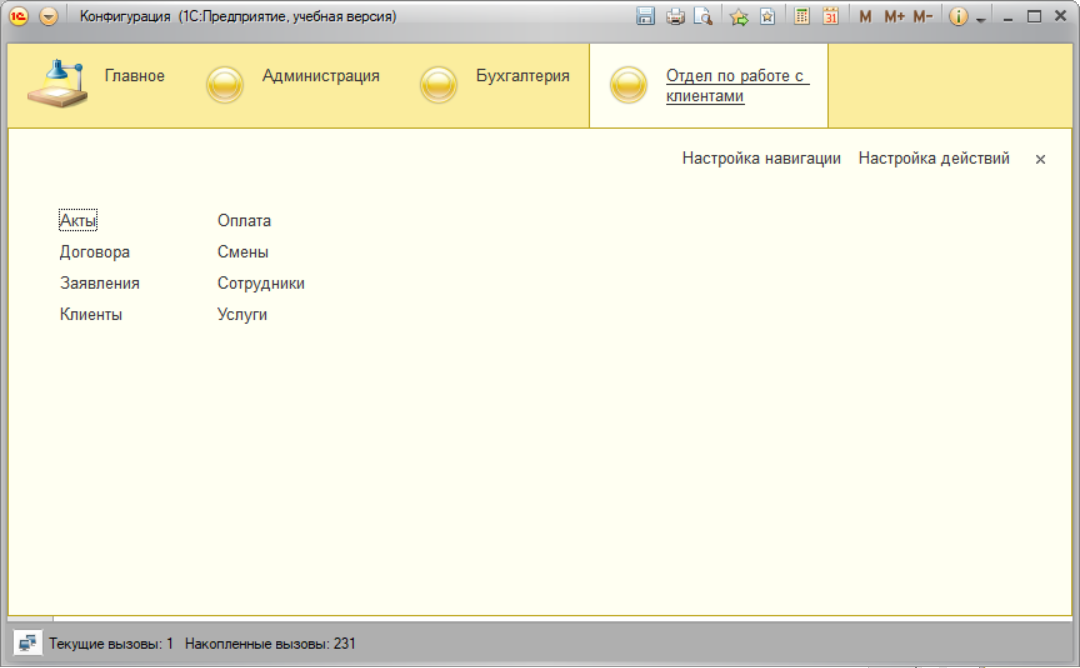The image size is (1080, 668).
Task: Open the Calendar icon showing 31
Action: 831,17
